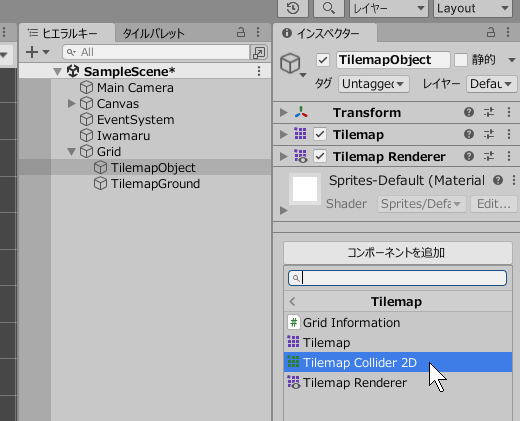Image resolution: width=520 pixels, height=421 pixels.
Task: Open Tilemap Renderer help icon
Action: (x=469, y=156)
